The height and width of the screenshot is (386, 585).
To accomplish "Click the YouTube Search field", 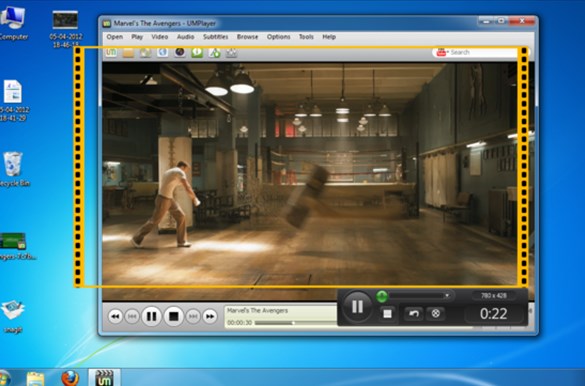I will click(481, 53).
